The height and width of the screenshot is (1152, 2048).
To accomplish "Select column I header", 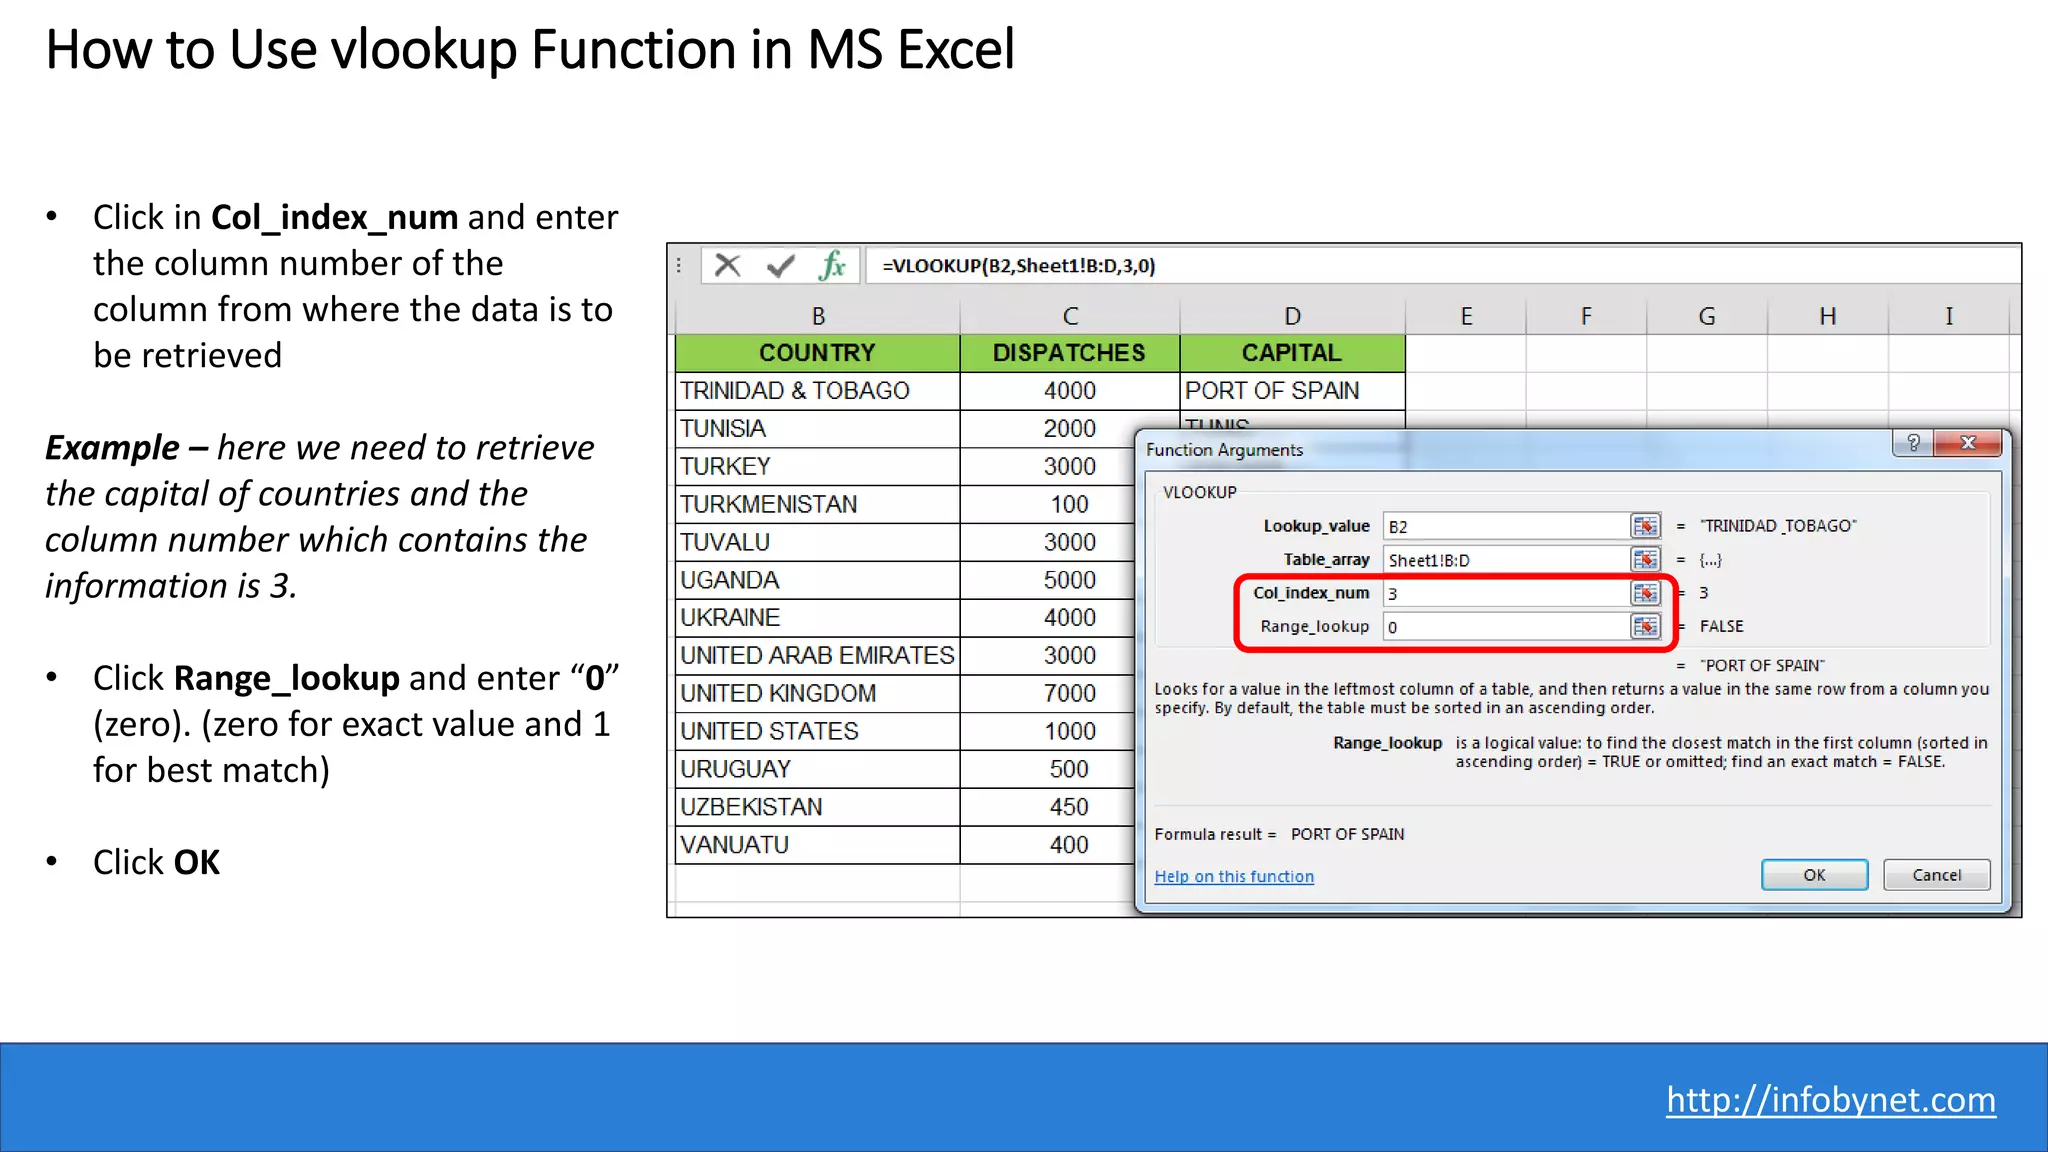I will [x=1948, y=316].
